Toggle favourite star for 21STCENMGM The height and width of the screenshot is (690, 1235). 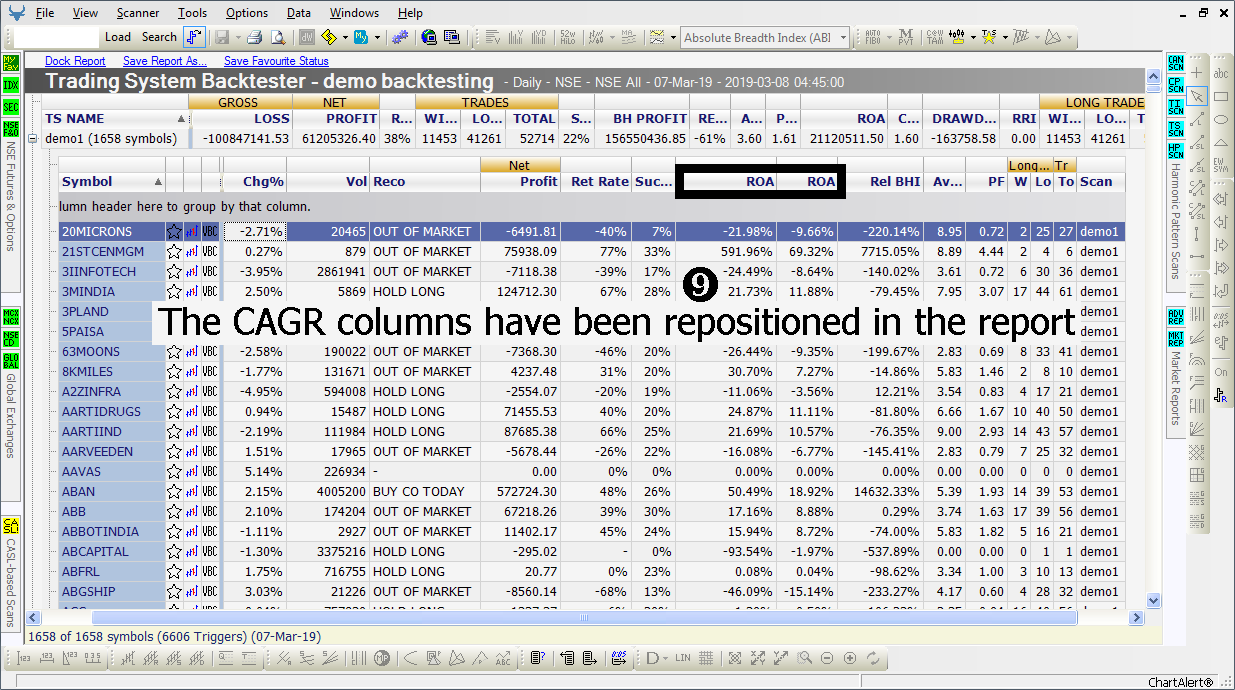[174, 252]
